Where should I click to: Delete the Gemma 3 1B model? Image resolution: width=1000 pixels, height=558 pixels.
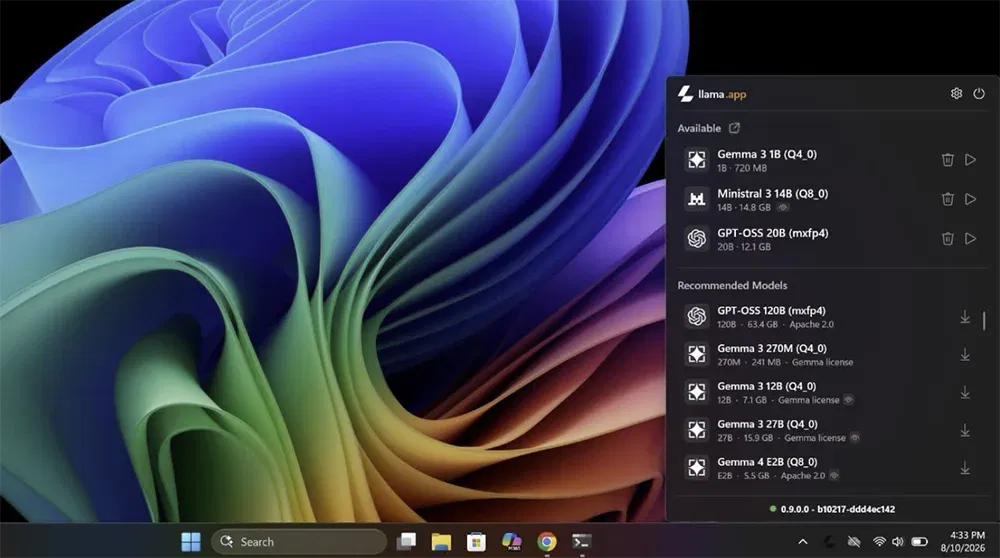[x=948, y=159]
